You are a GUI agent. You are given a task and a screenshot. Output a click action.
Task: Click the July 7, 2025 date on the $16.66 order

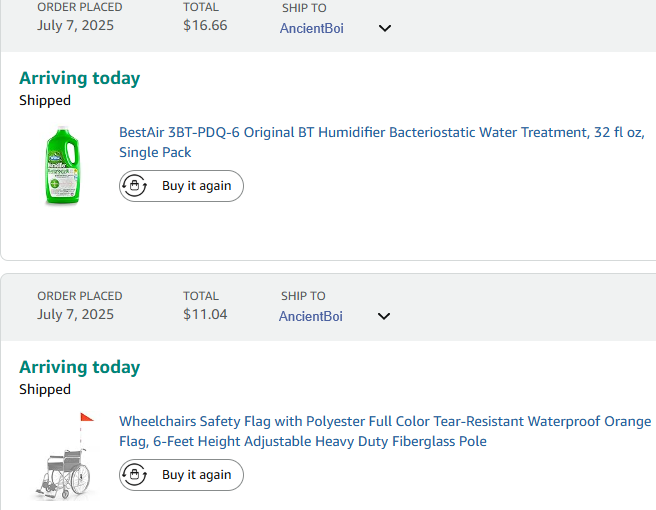pyautogui.click(x=75, y=26)
